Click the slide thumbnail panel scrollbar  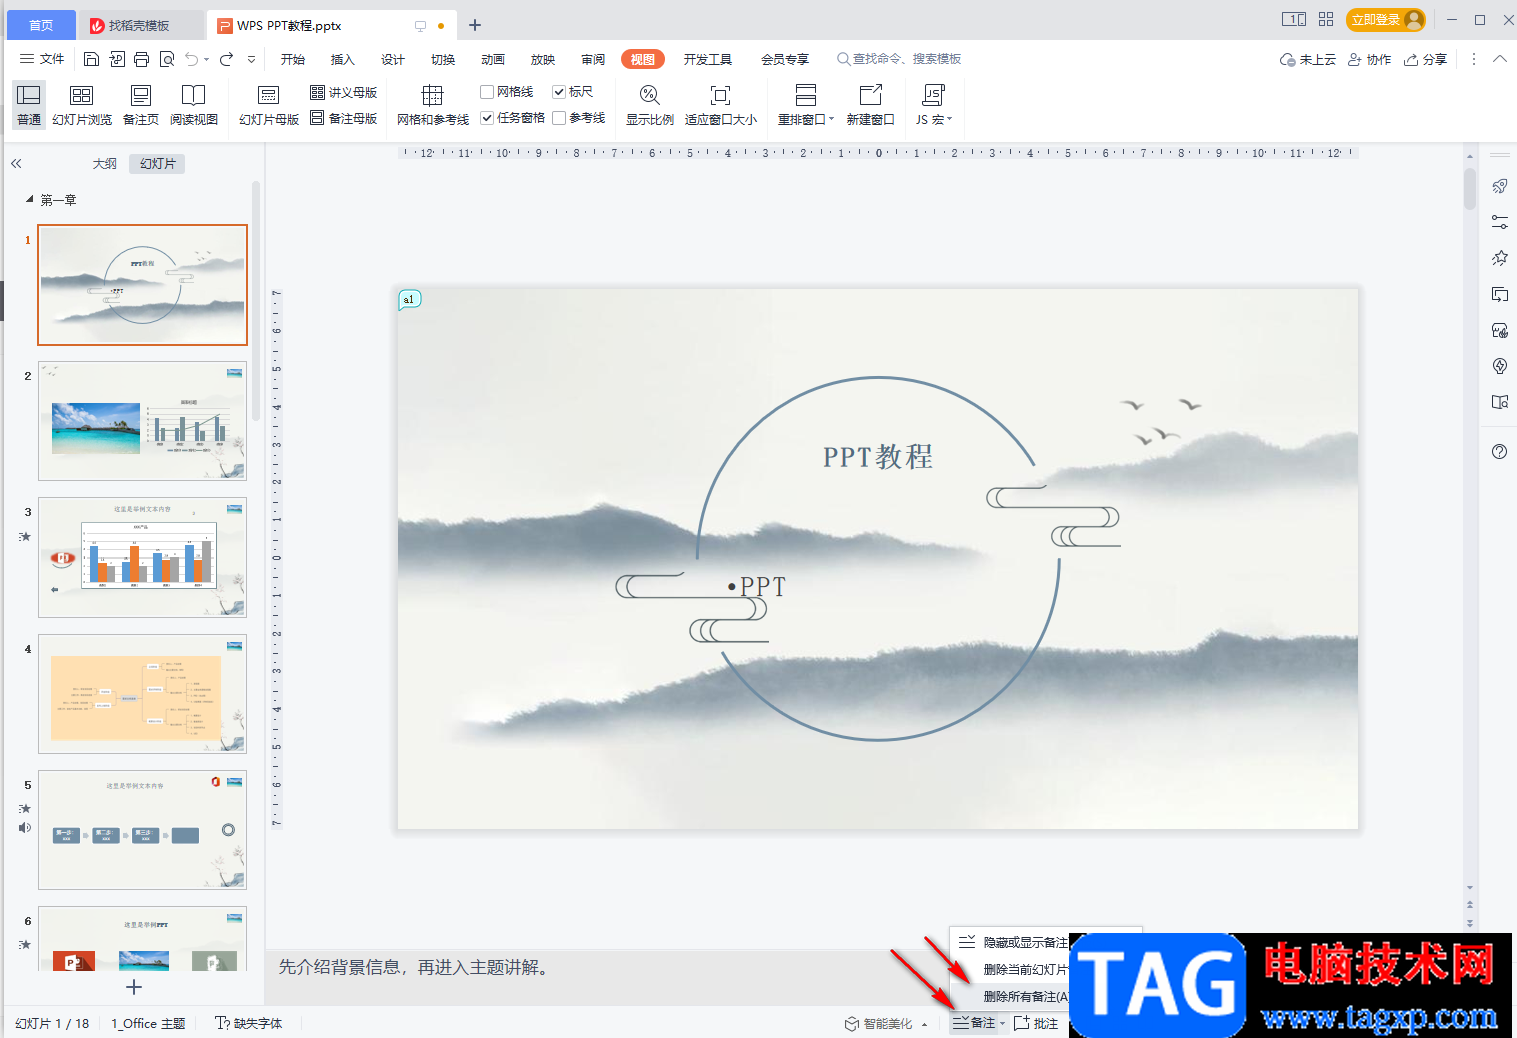pyautogui.click(x=256, y=300)
